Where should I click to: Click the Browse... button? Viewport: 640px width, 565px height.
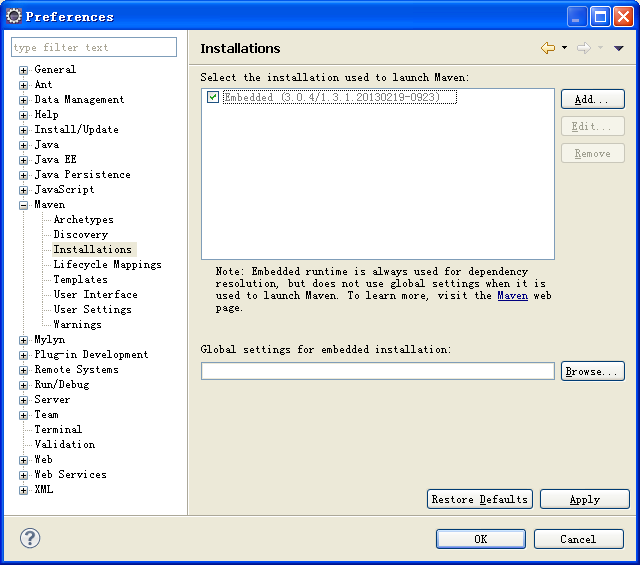click(593, 371)
